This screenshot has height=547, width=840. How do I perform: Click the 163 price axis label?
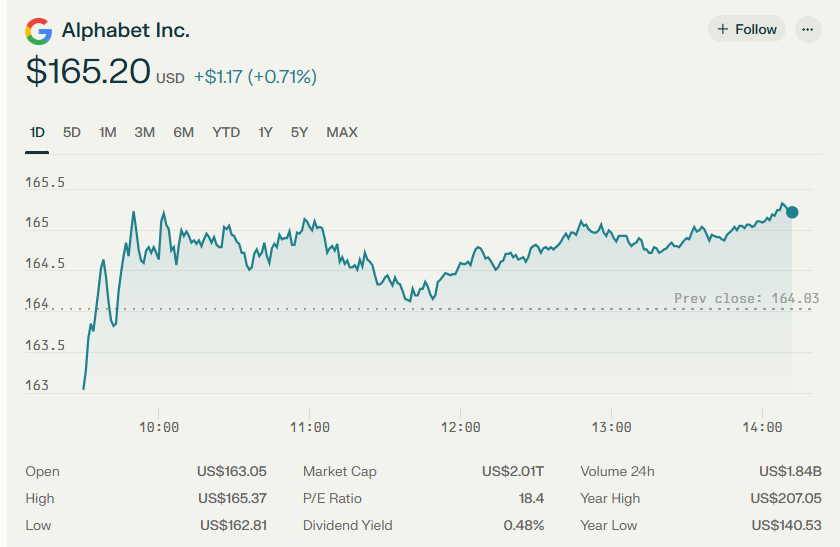[37, 386]
